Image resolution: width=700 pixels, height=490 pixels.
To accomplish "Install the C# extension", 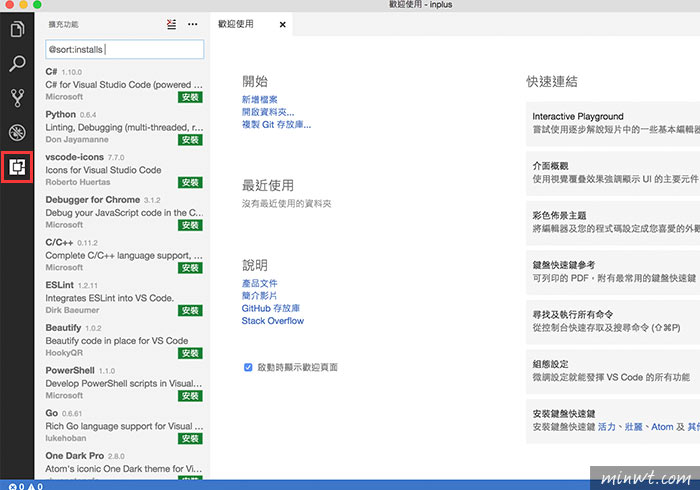I will coord(190,97).
